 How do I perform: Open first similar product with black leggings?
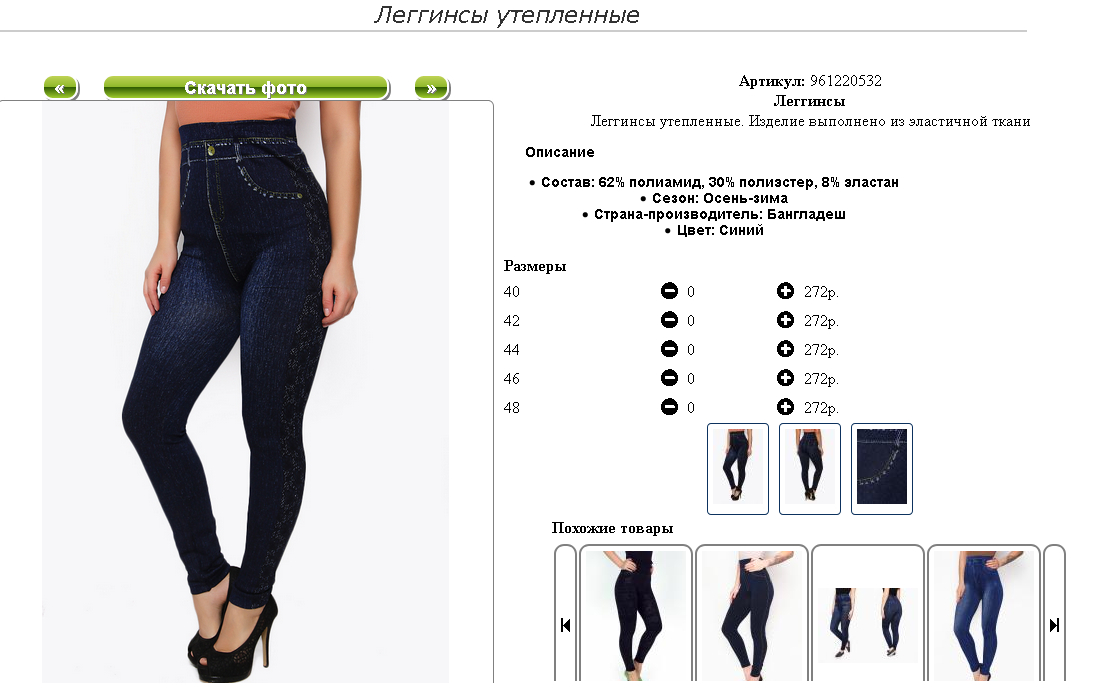tap(636, 614)
